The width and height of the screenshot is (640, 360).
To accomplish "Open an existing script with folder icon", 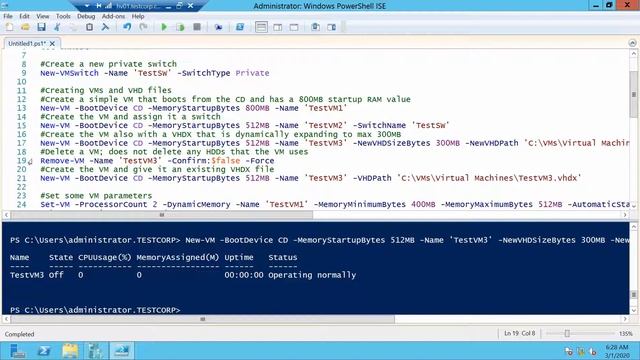I will [25, 27].
